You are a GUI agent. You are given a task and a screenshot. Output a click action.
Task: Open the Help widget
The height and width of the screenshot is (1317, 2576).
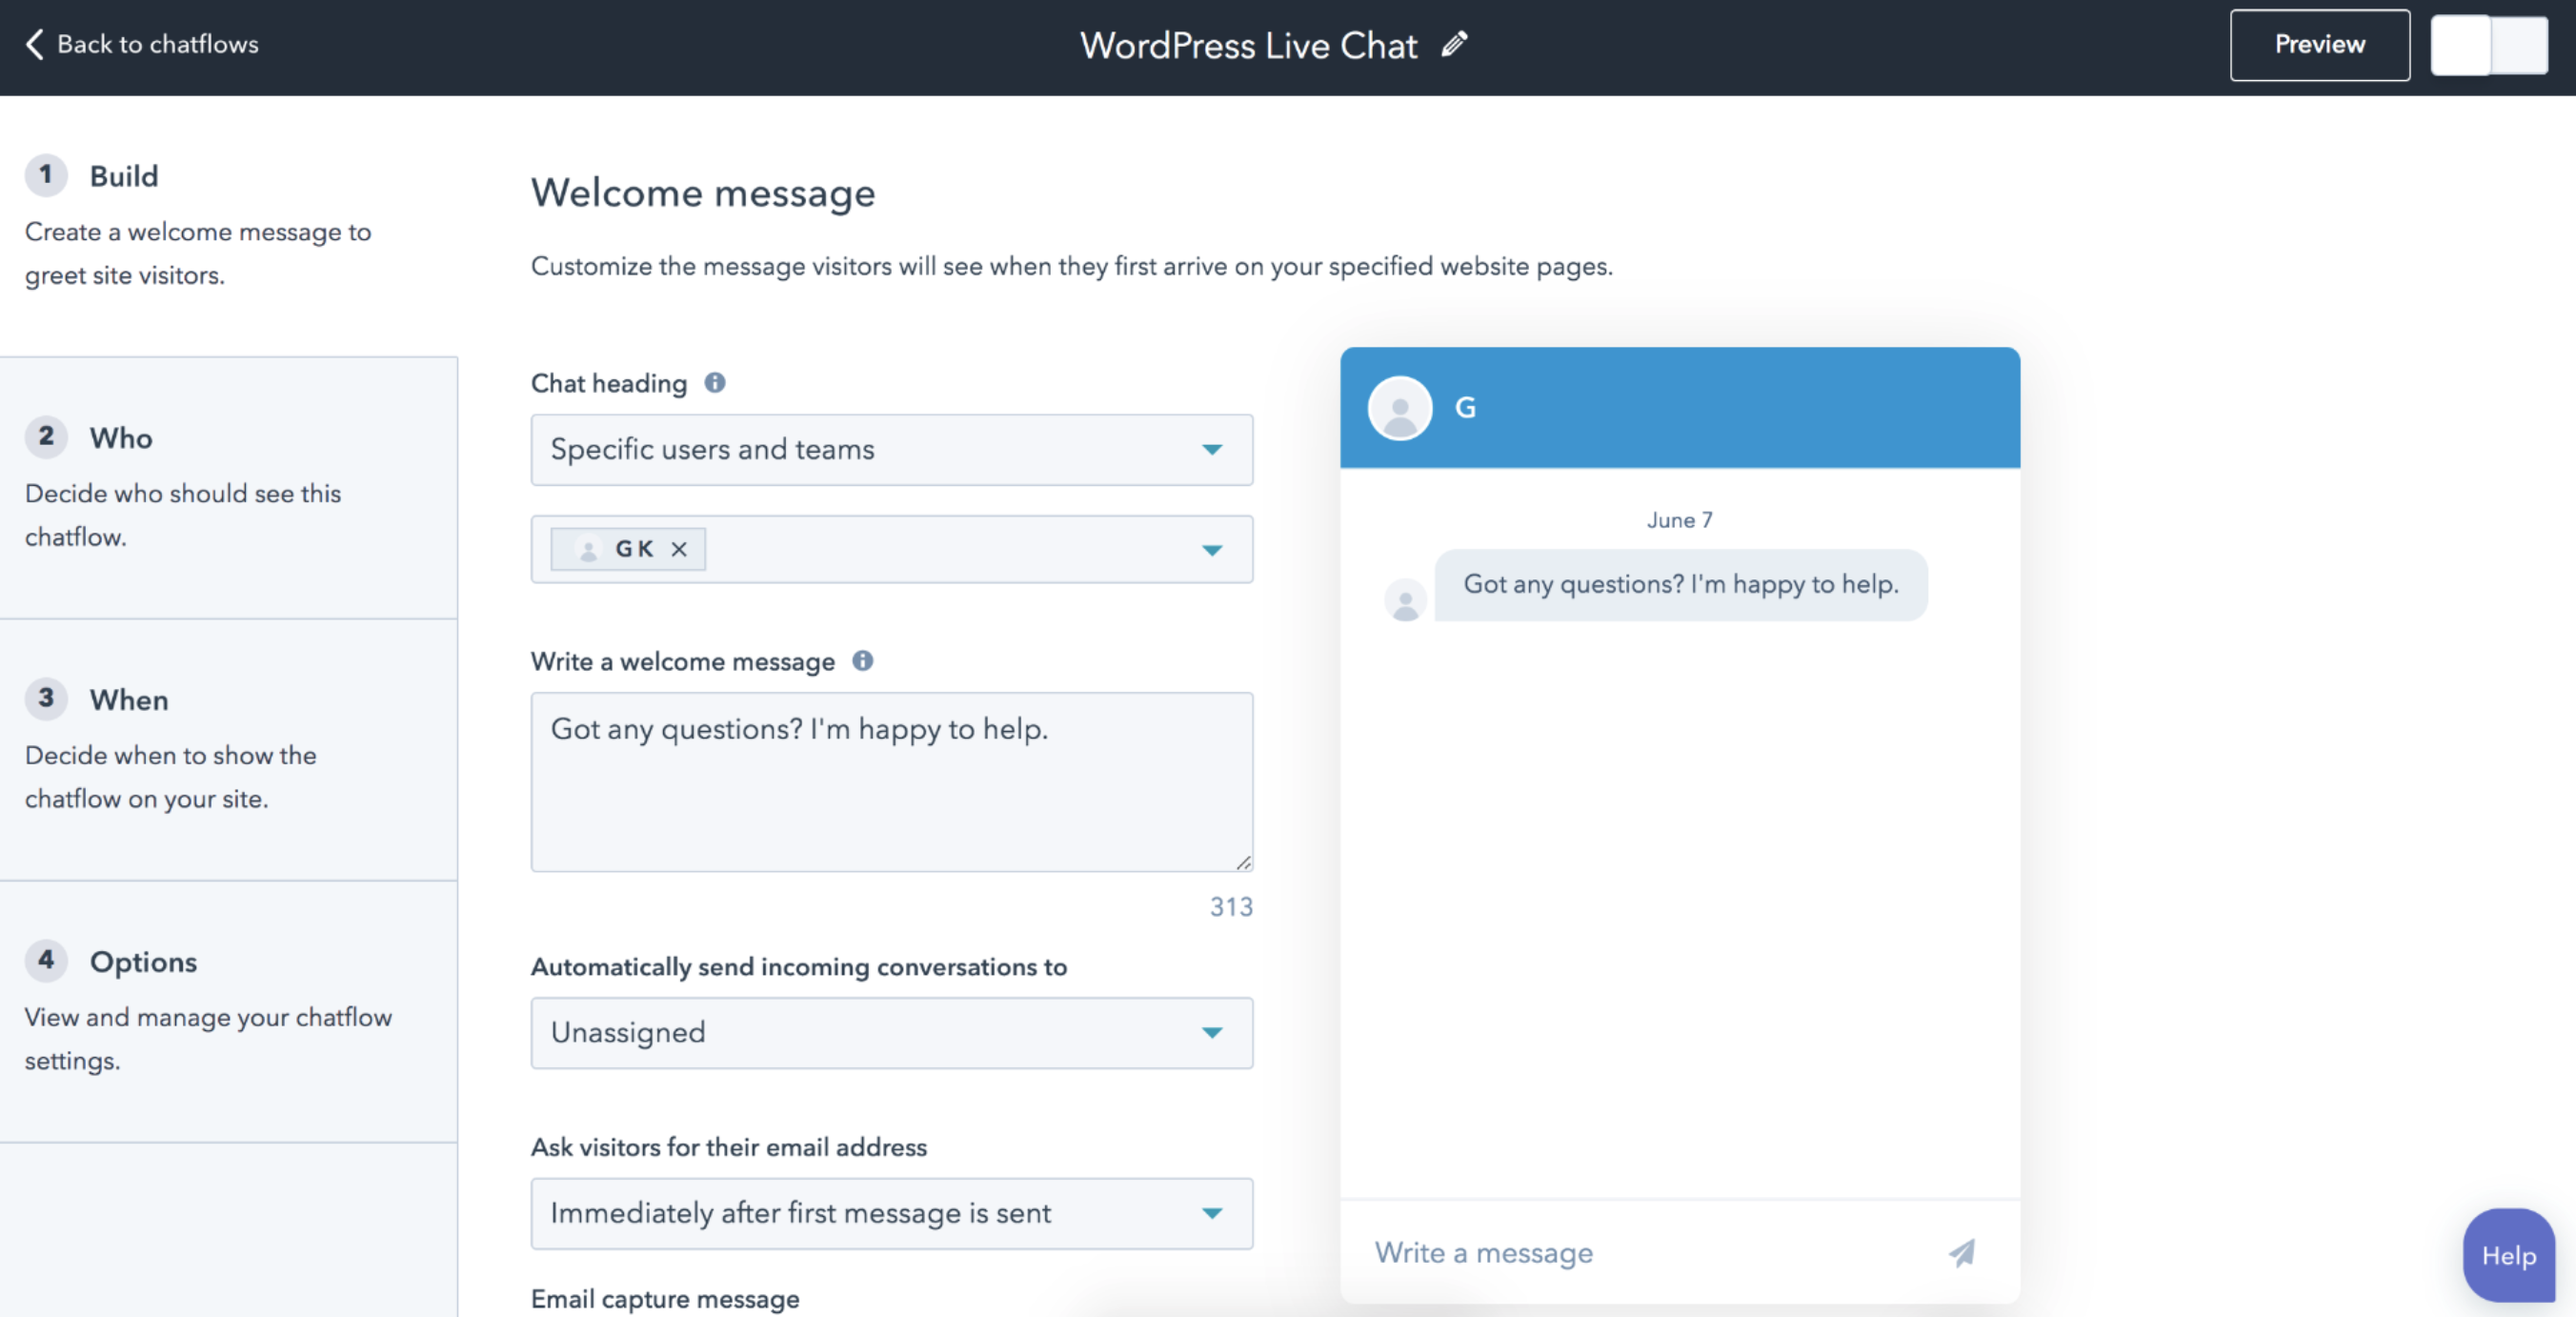point(2508,1256)
